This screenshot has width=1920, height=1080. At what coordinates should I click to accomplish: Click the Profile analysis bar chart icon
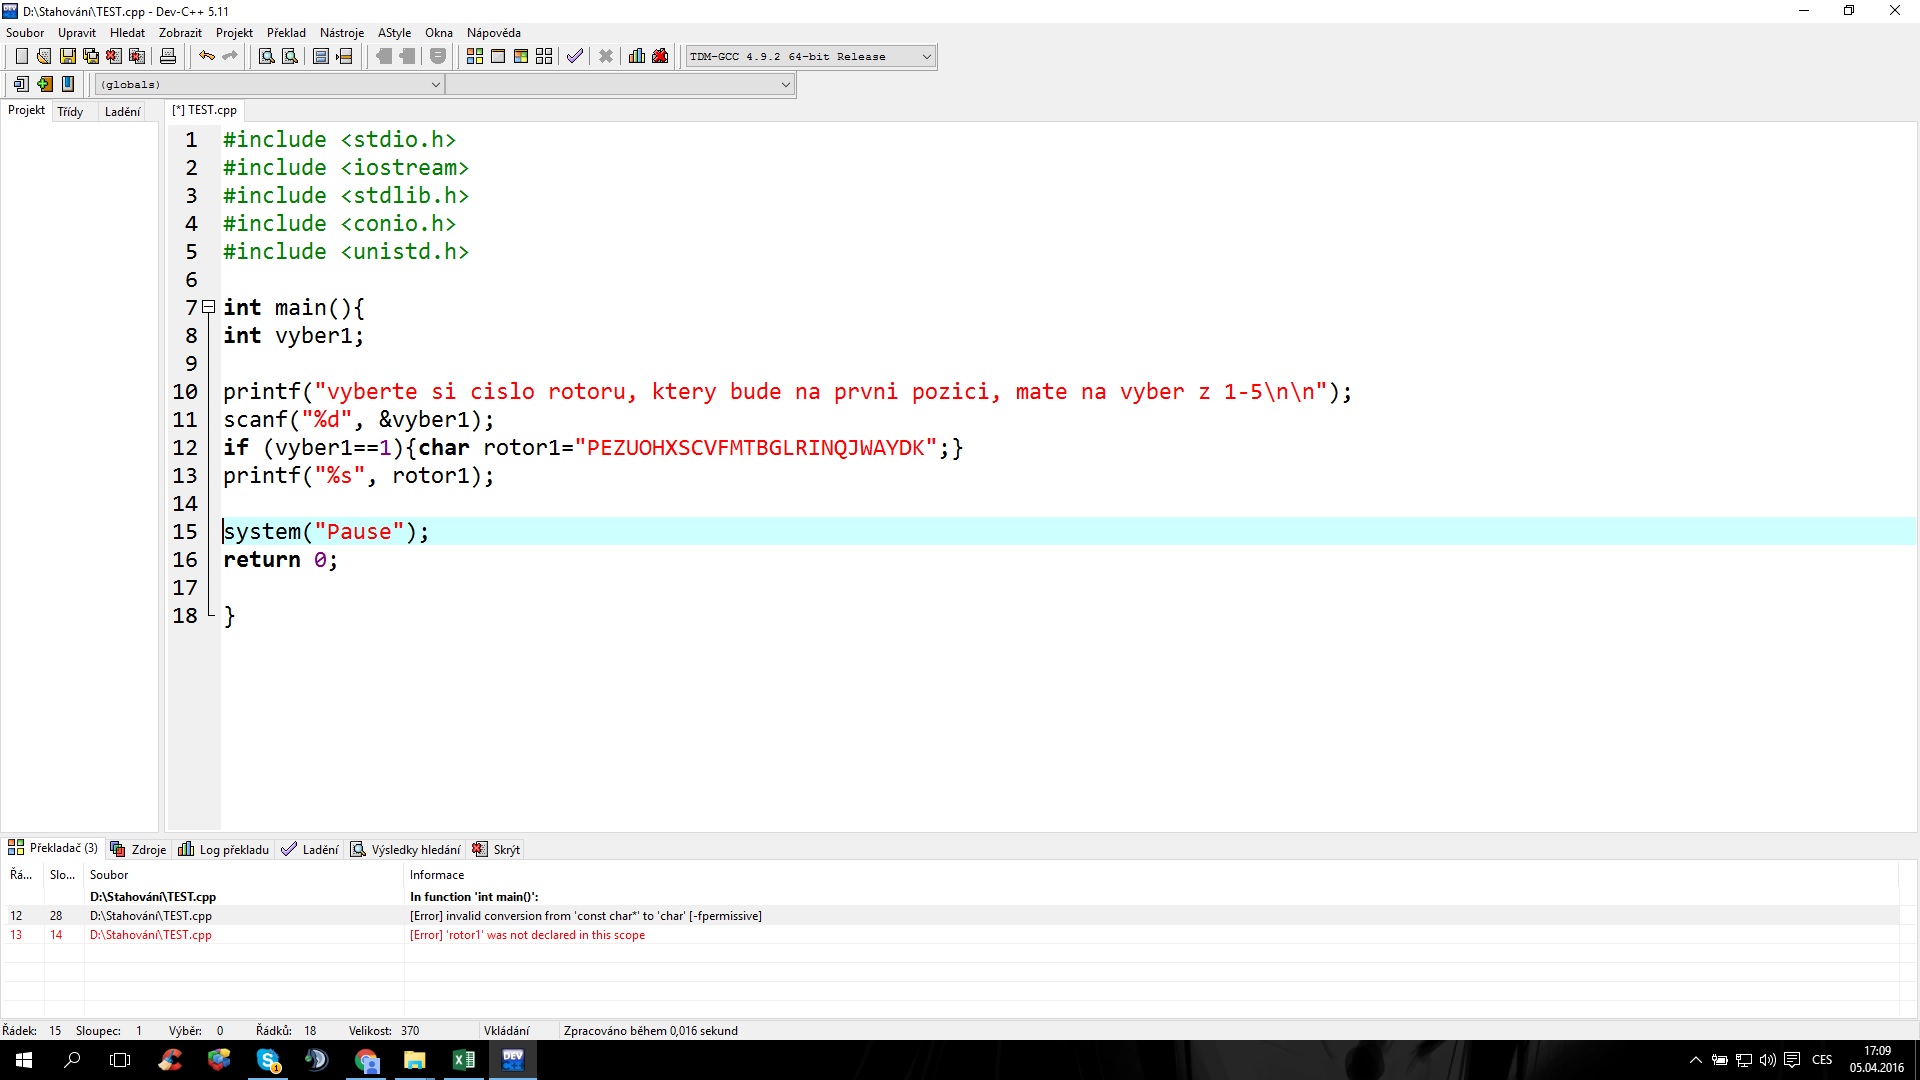pos(637,56)
